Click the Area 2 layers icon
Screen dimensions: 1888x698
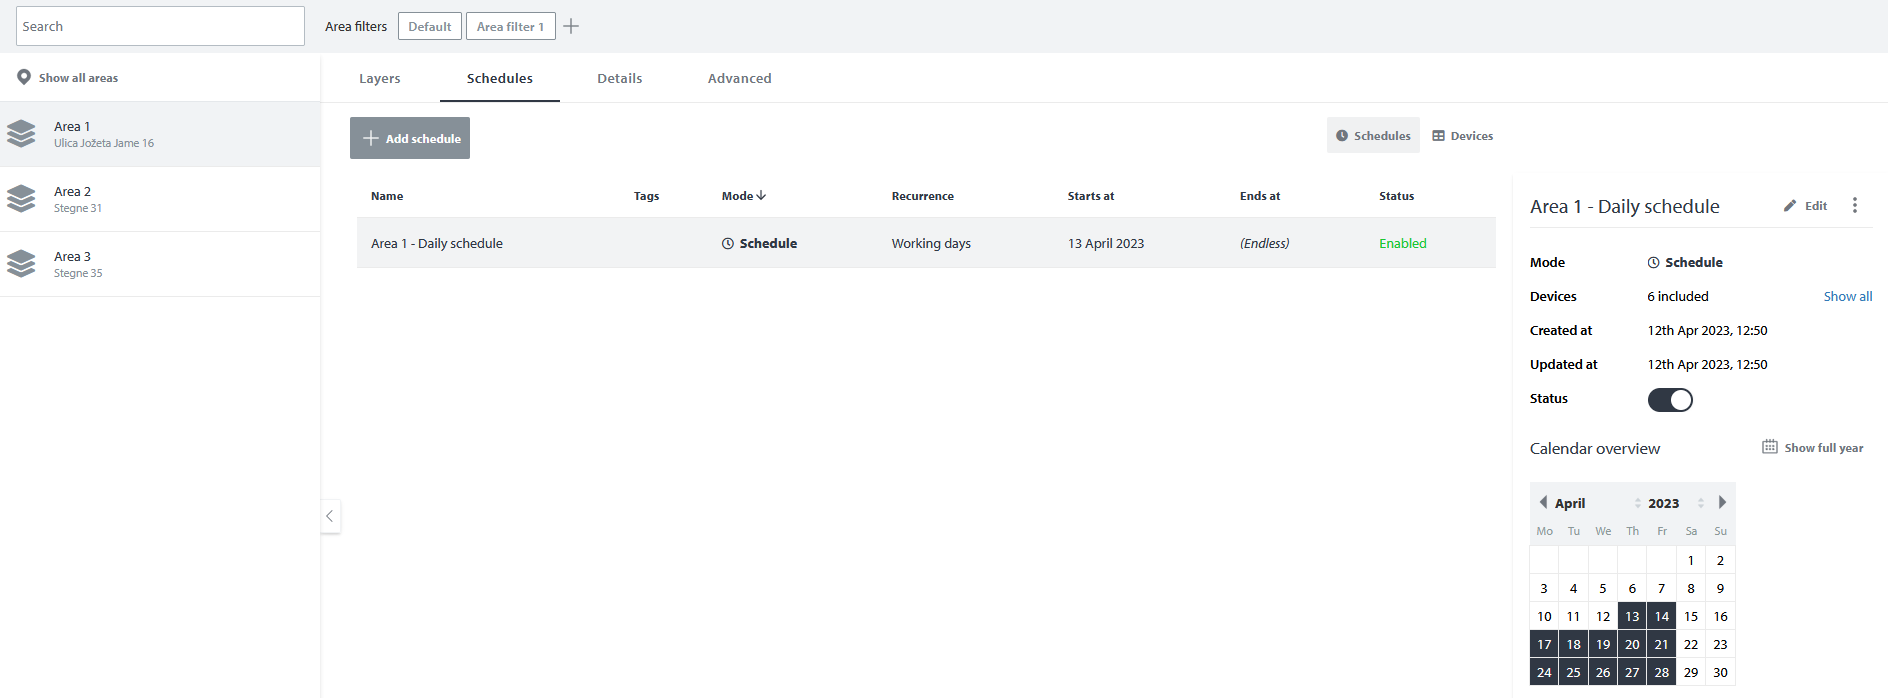(21, 199)
